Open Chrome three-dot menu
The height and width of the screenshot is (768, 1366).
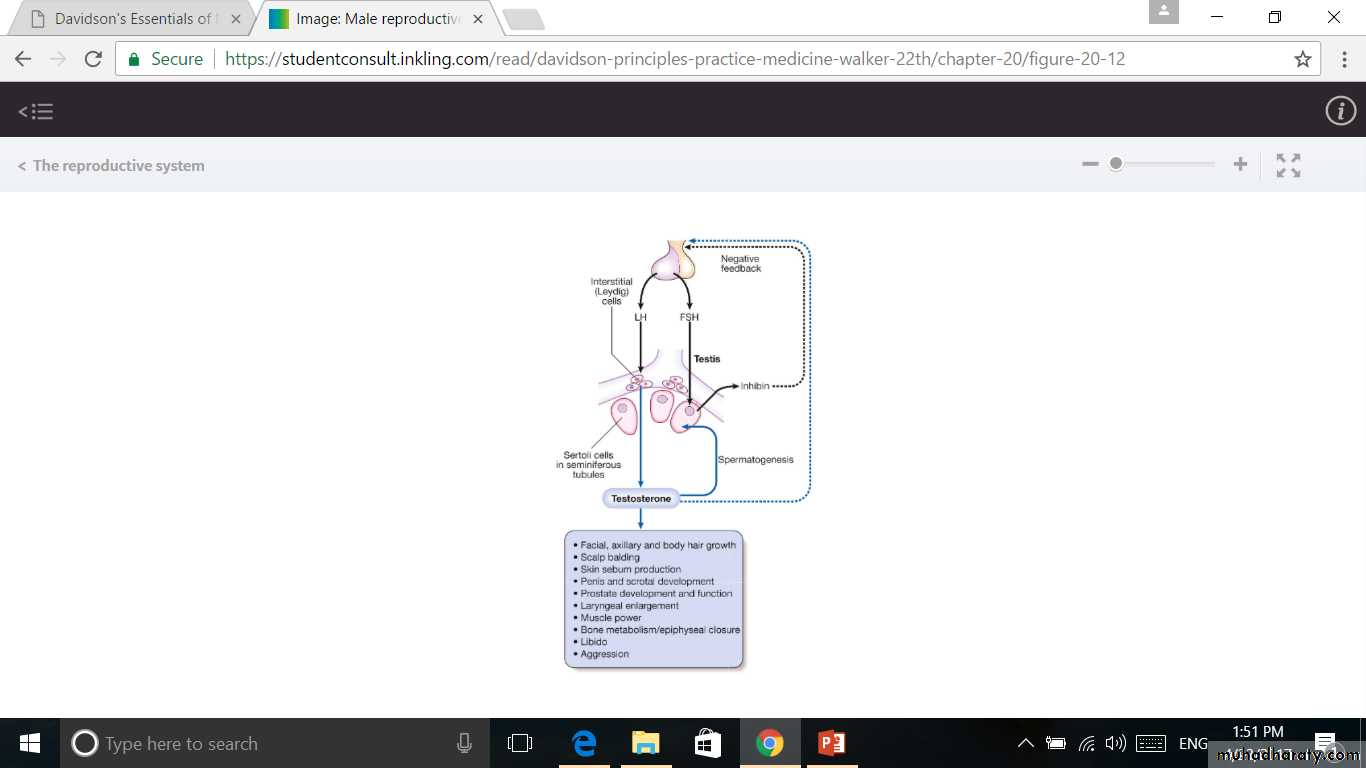pos(1344,59)
